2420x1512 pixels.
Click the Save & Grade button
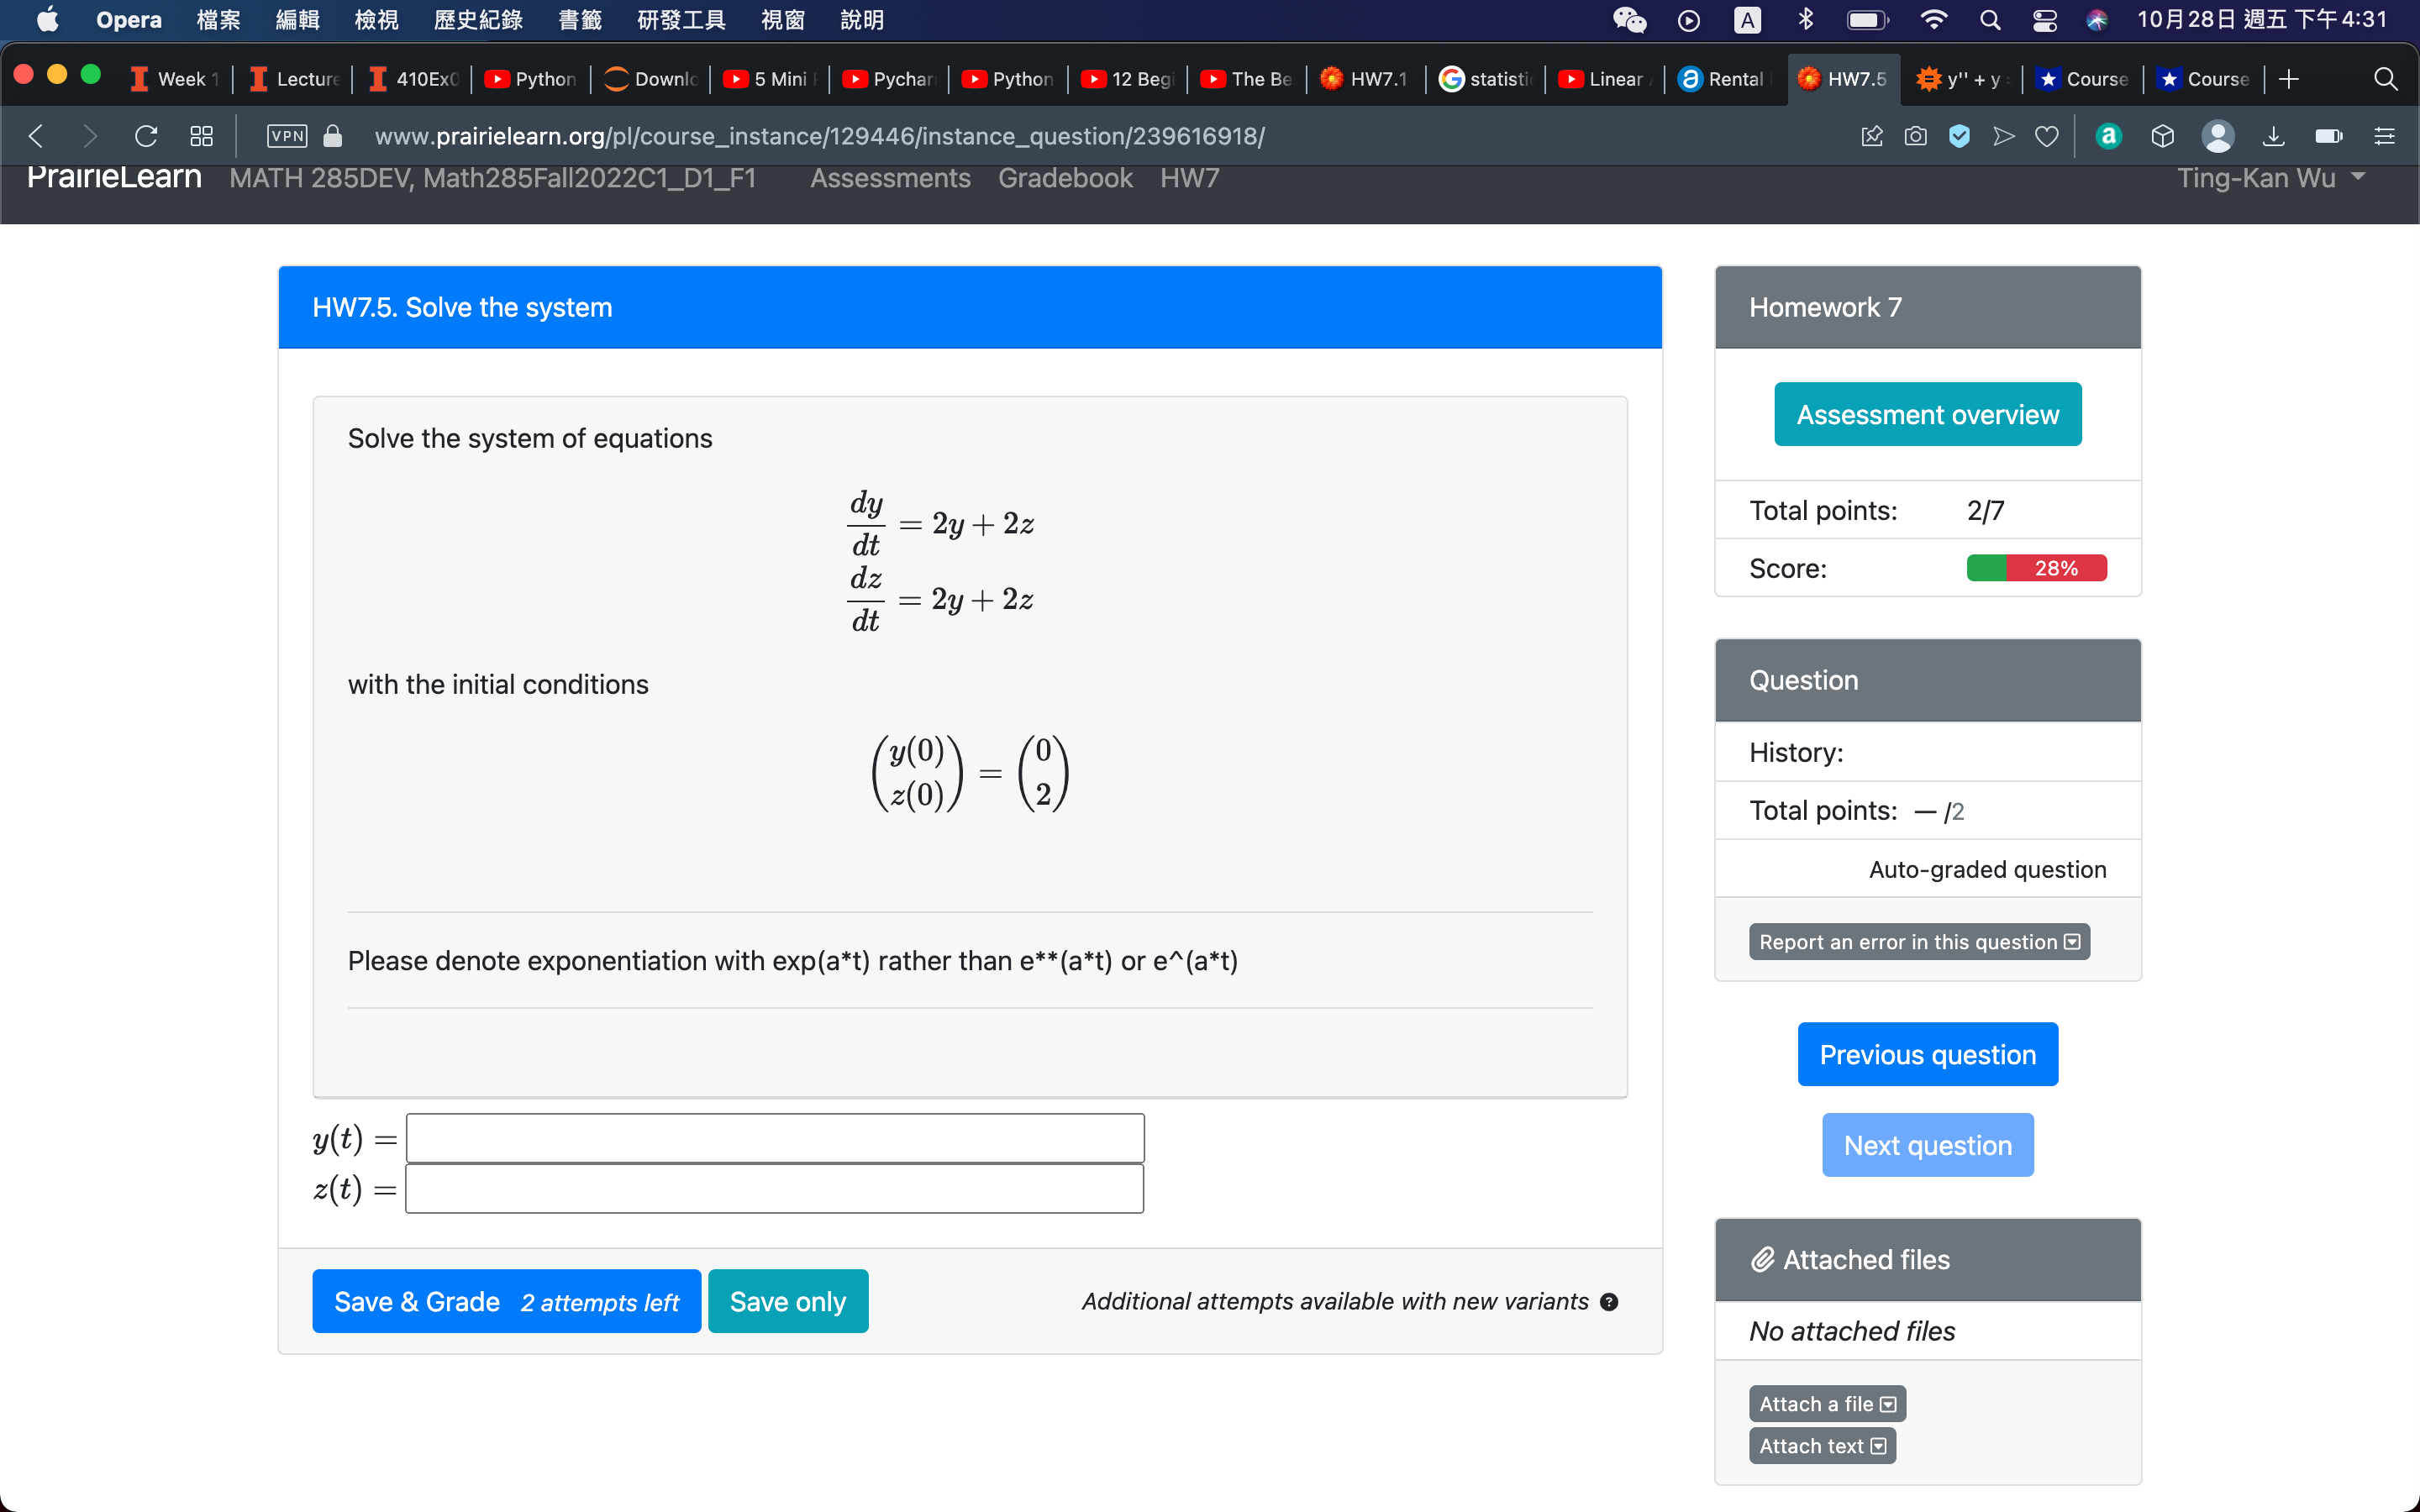pyautogui.click(x=506, y=1301)
